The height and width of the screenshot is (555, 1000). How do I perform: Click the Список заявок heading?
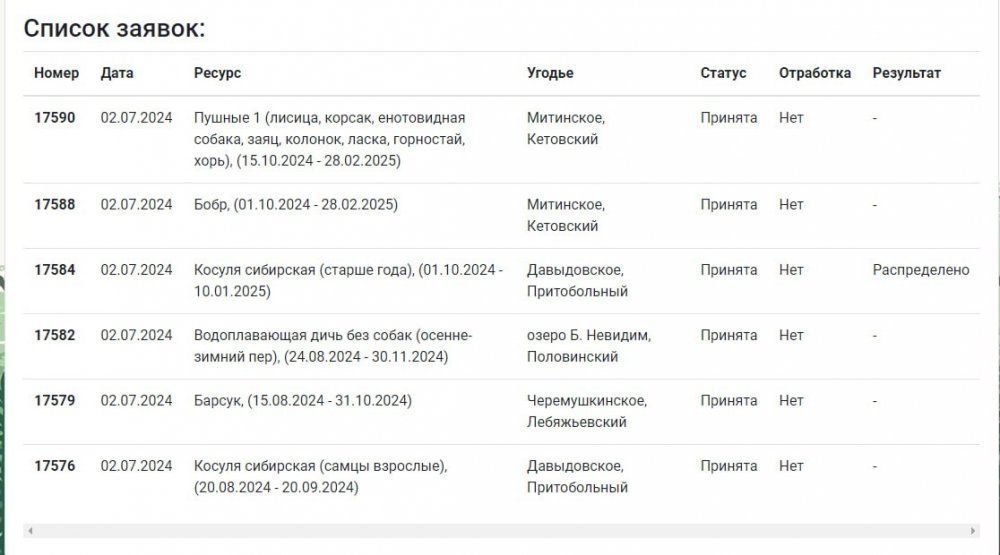pos(114,28)
